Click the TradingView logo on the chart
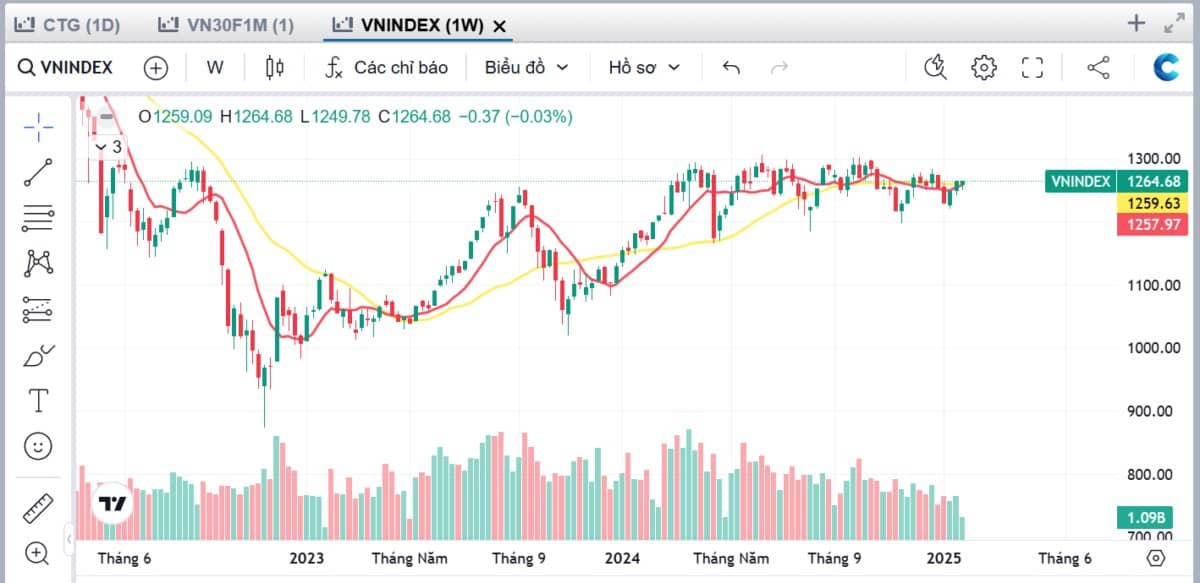Viewport: 1200px width, 583px height. (x=112, y=503)
